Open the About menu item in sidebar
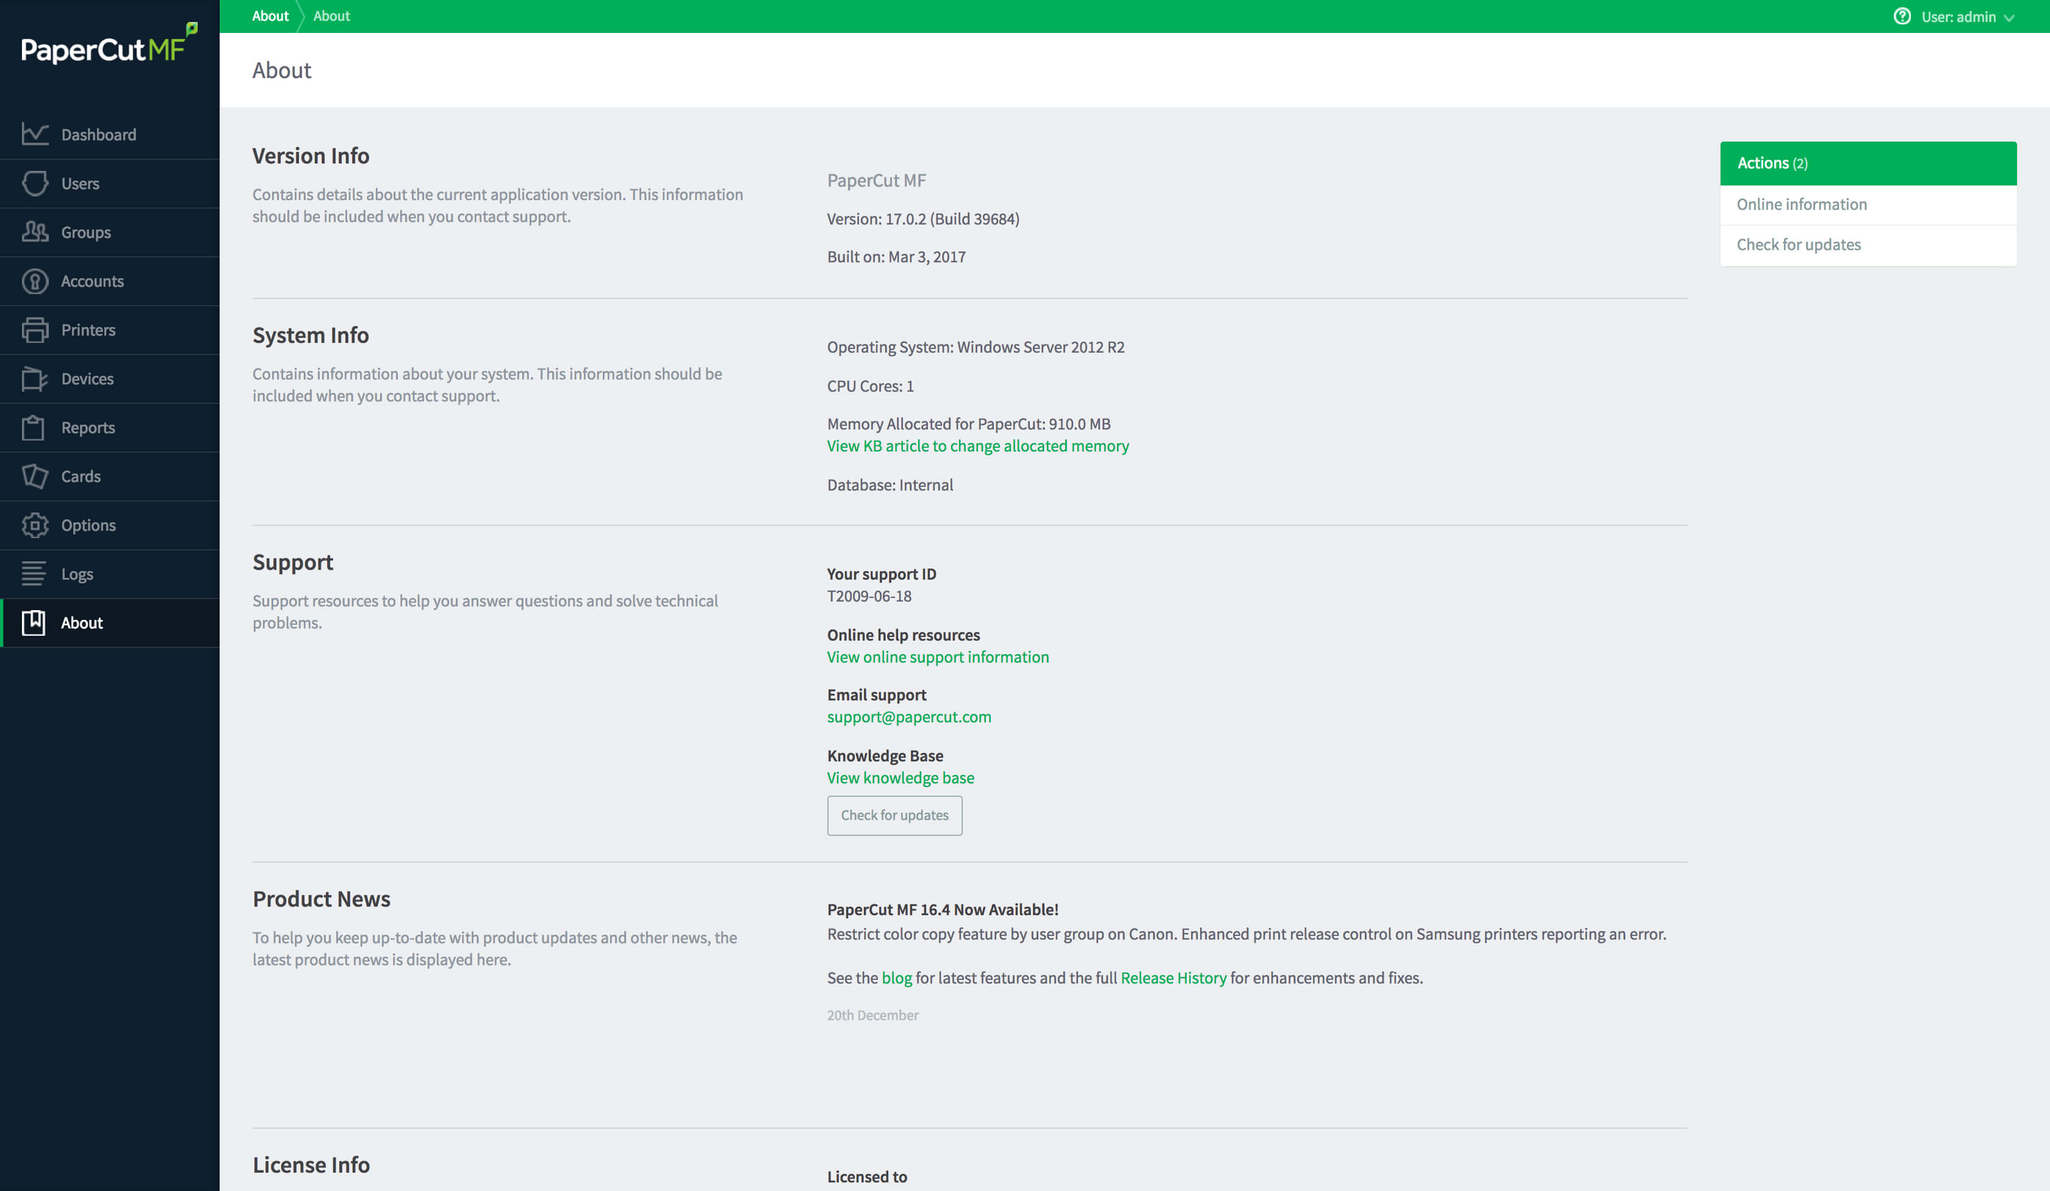 (81, 623)
